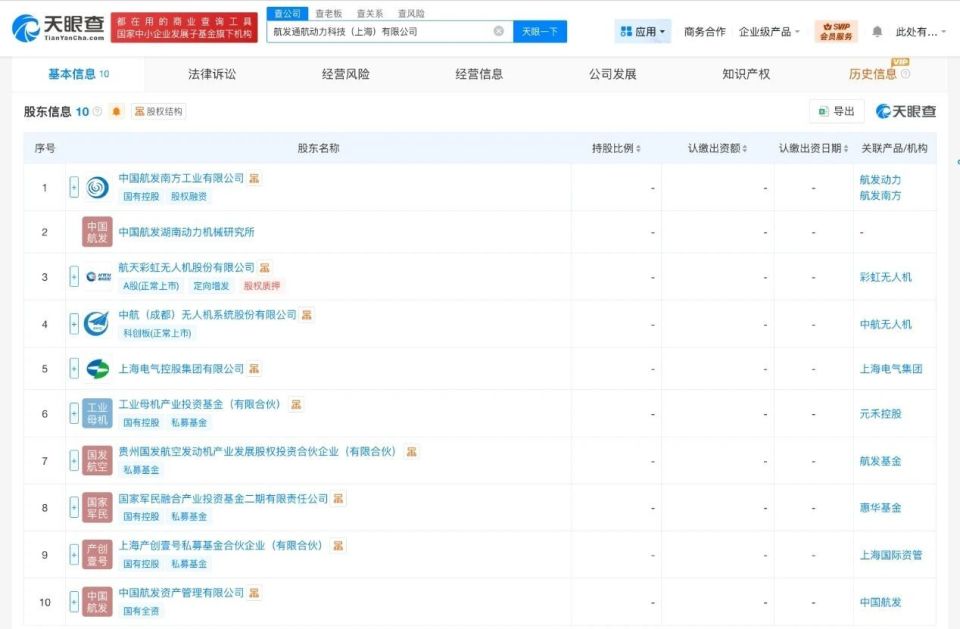Expand the plus toggle beside 上海电气控股集团有限公司

click(72, 368)
